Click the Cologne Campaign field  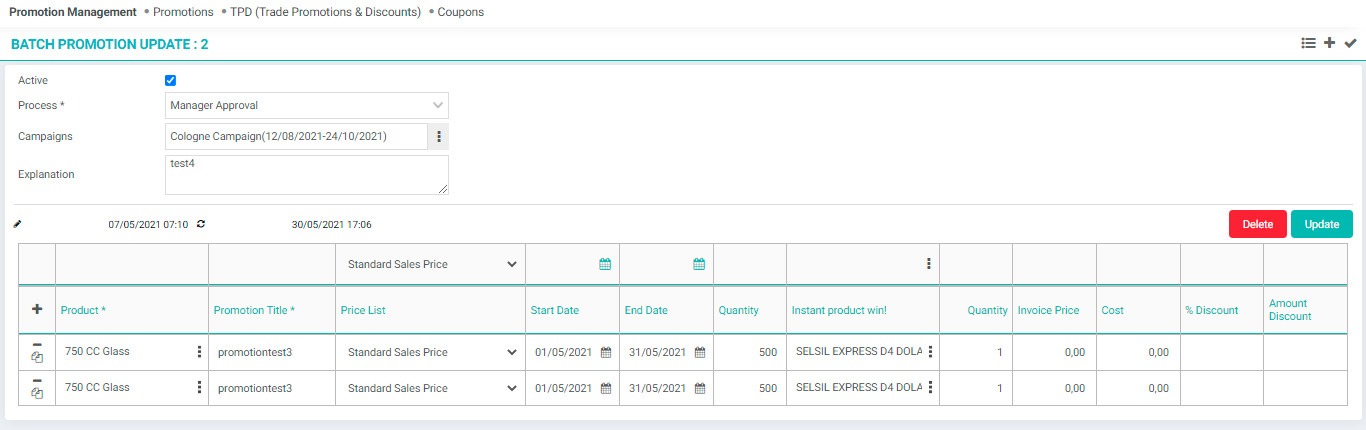pos(296,136)
